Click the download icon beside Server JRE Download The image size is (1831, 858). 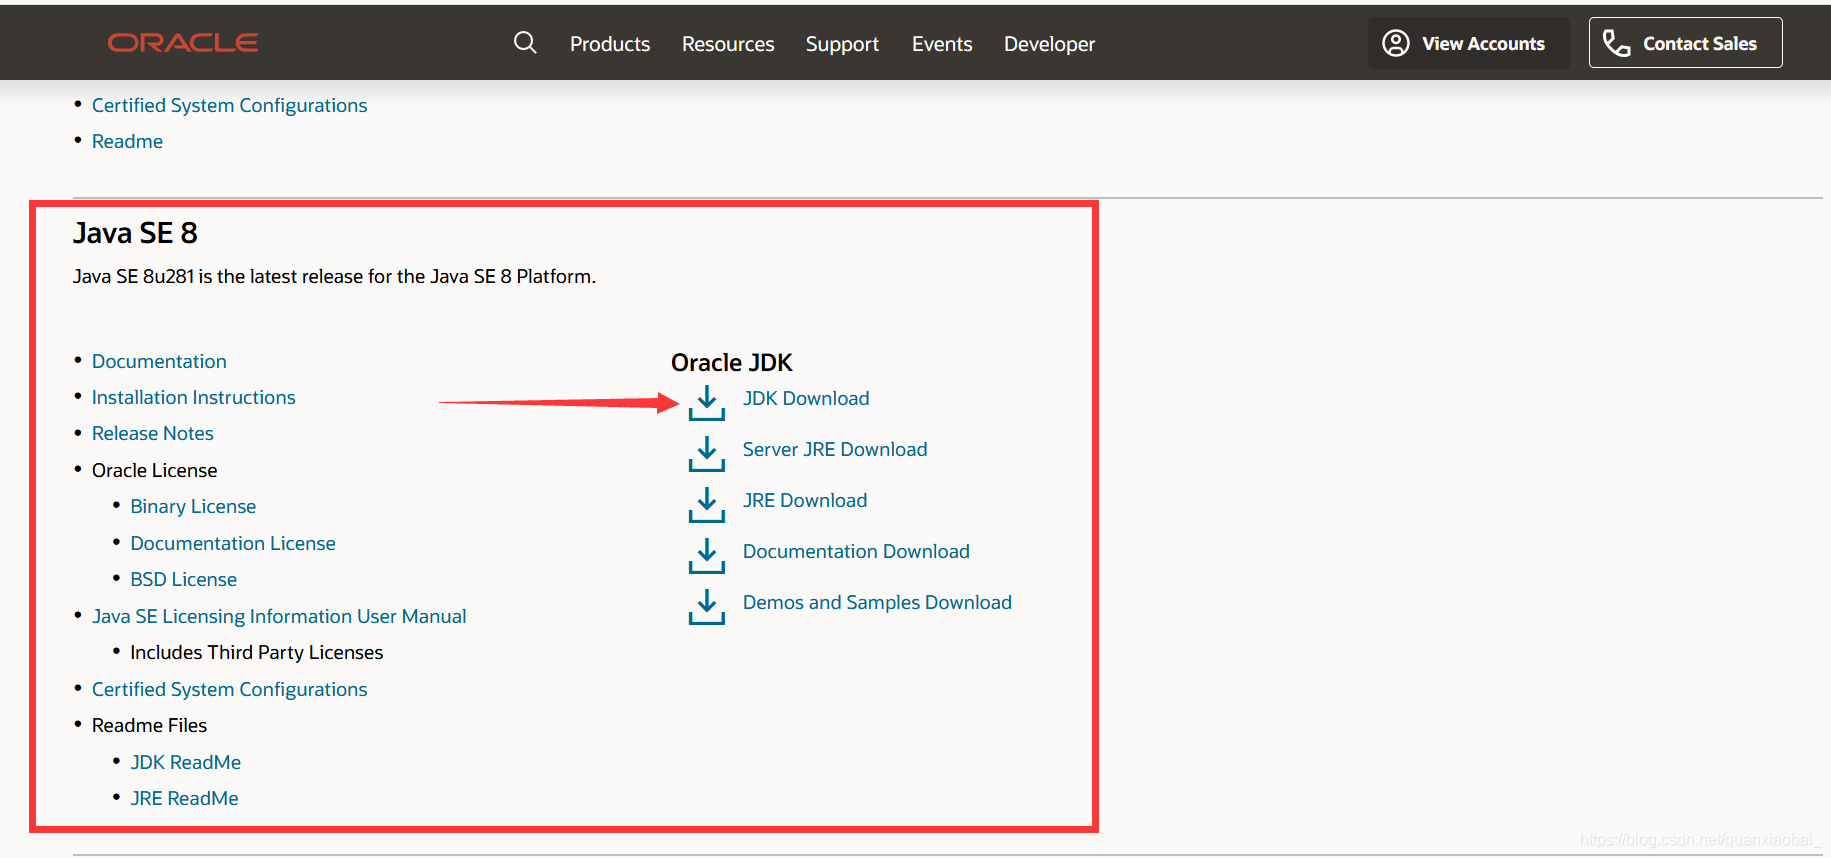click(707, 454)
